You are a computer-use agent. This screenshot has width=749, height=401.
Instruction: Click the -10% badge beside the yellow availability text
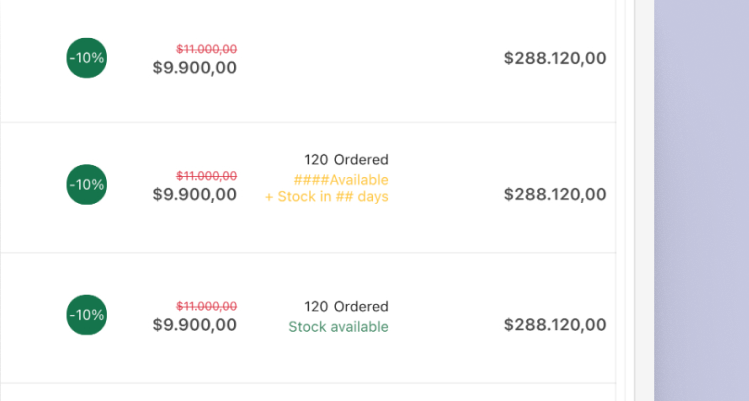click(86, 184)
